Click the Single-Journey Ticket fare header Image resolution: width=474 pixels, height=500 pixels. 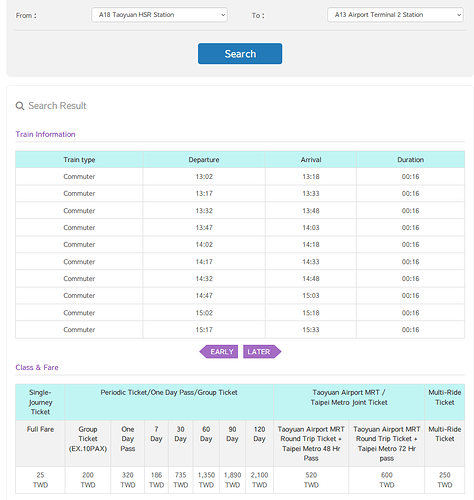40,402
